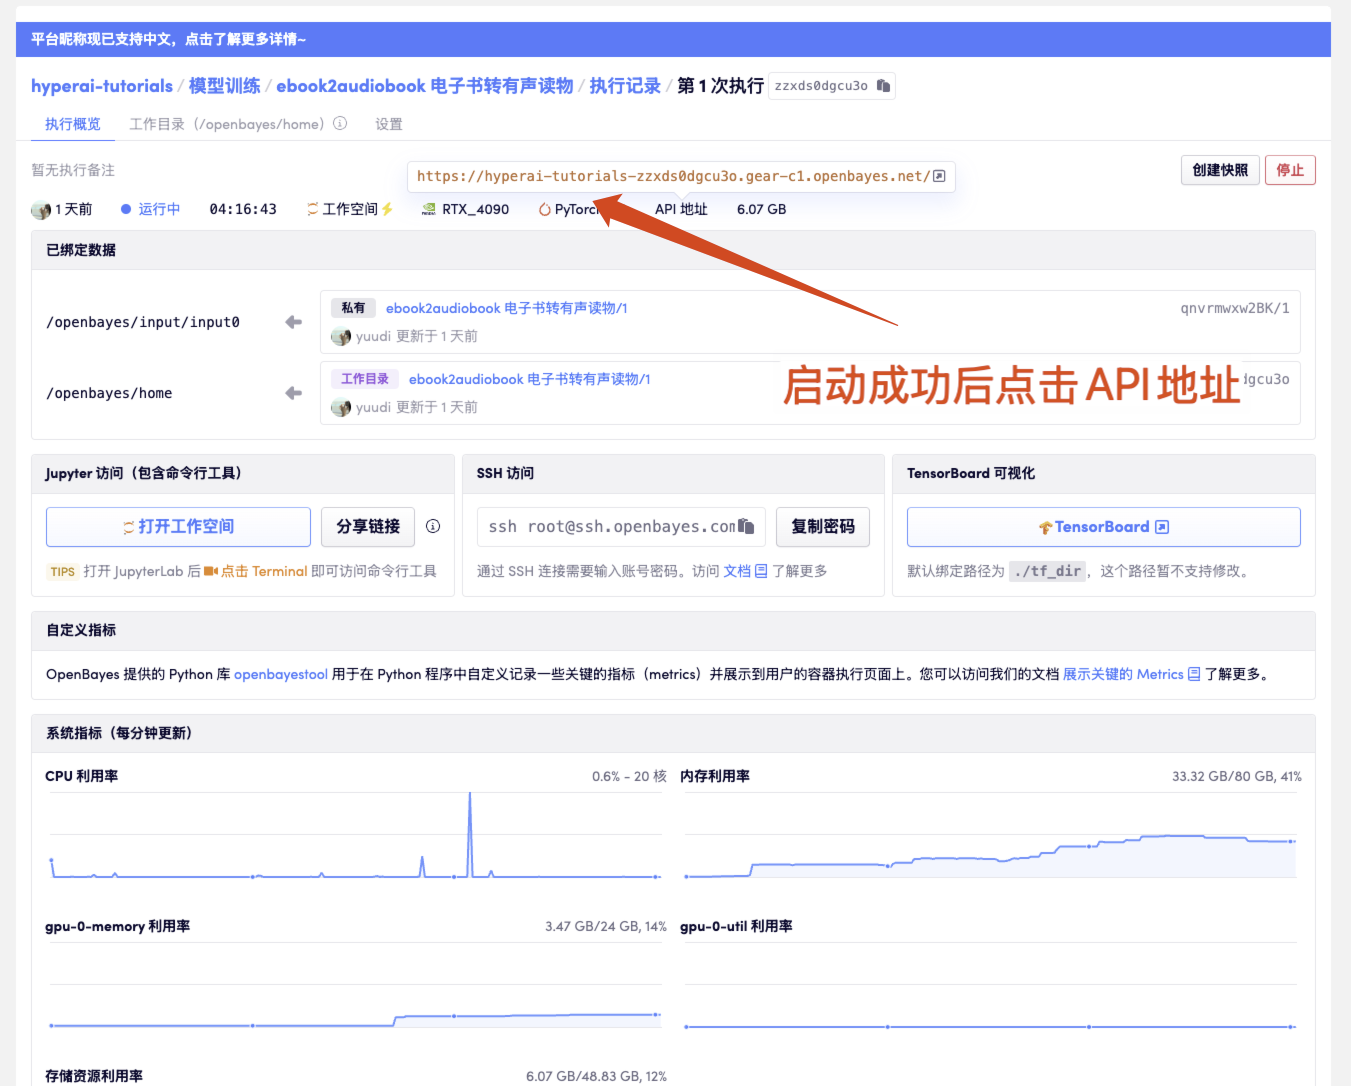Copy the execution ID zzxds0dgcu3o
Screen dimensions: 1351x1086
pyautogui.click(x=883, y=86)
